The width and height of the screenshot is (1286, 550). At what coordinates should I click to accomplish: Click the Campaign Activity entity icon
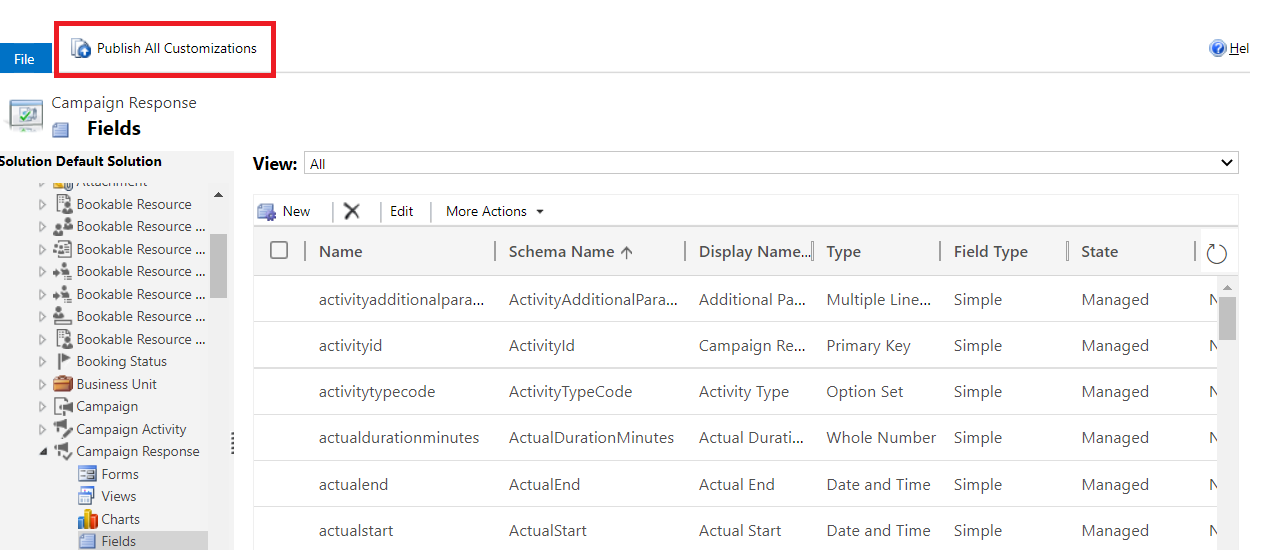63,429
